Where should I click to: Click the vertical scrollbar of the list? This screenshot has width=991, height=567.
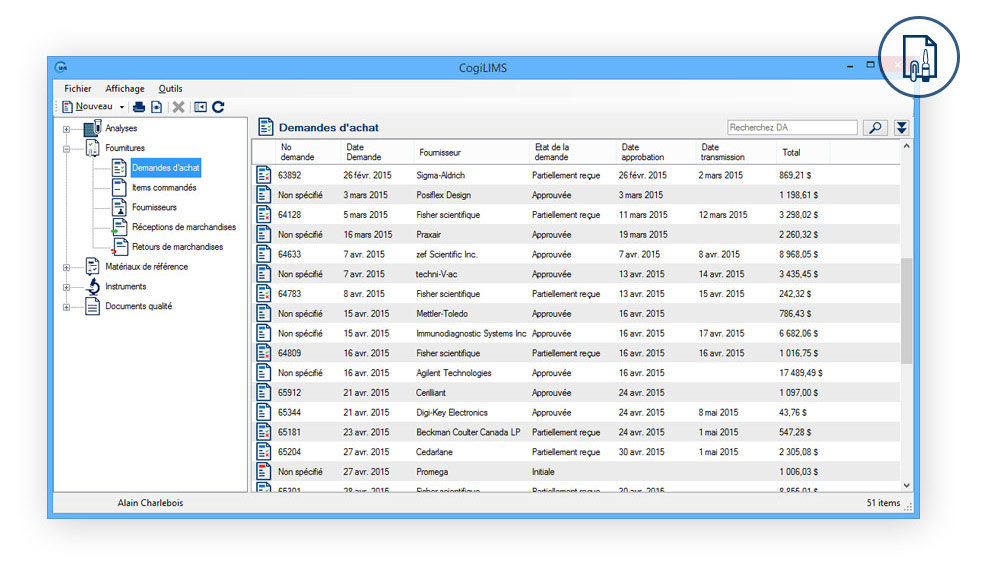[x=906, y=310]
